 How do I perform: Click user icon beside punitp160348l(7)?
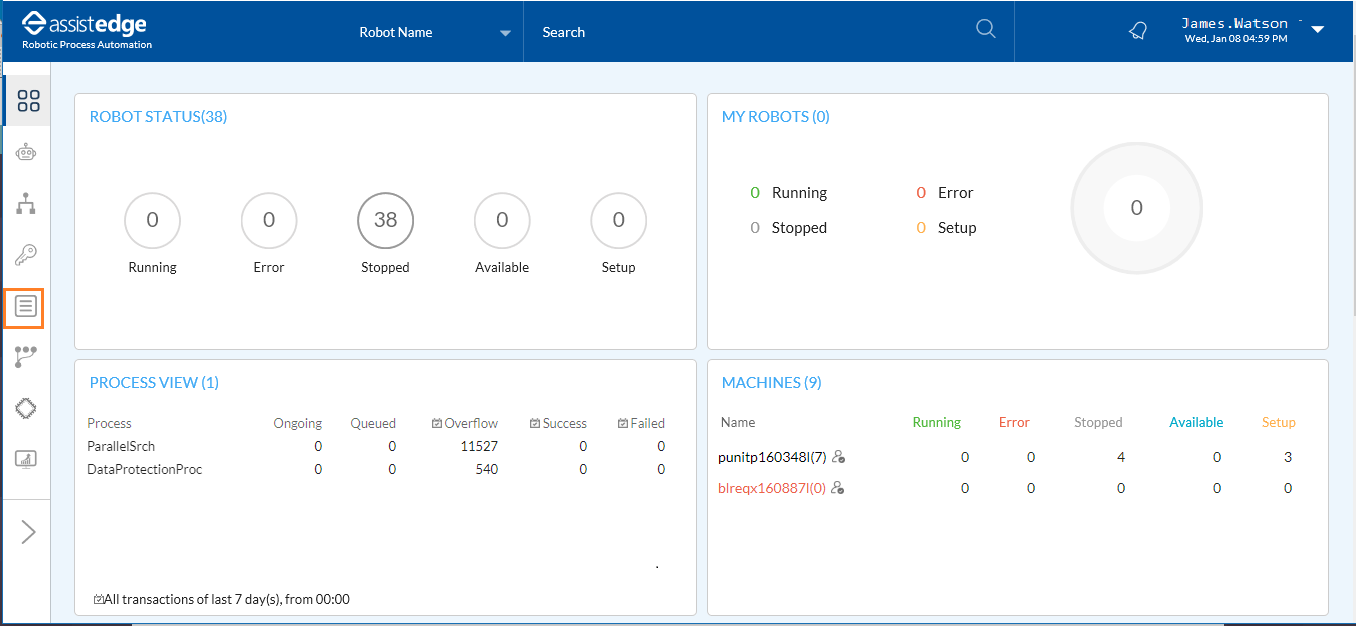[838, 457]
